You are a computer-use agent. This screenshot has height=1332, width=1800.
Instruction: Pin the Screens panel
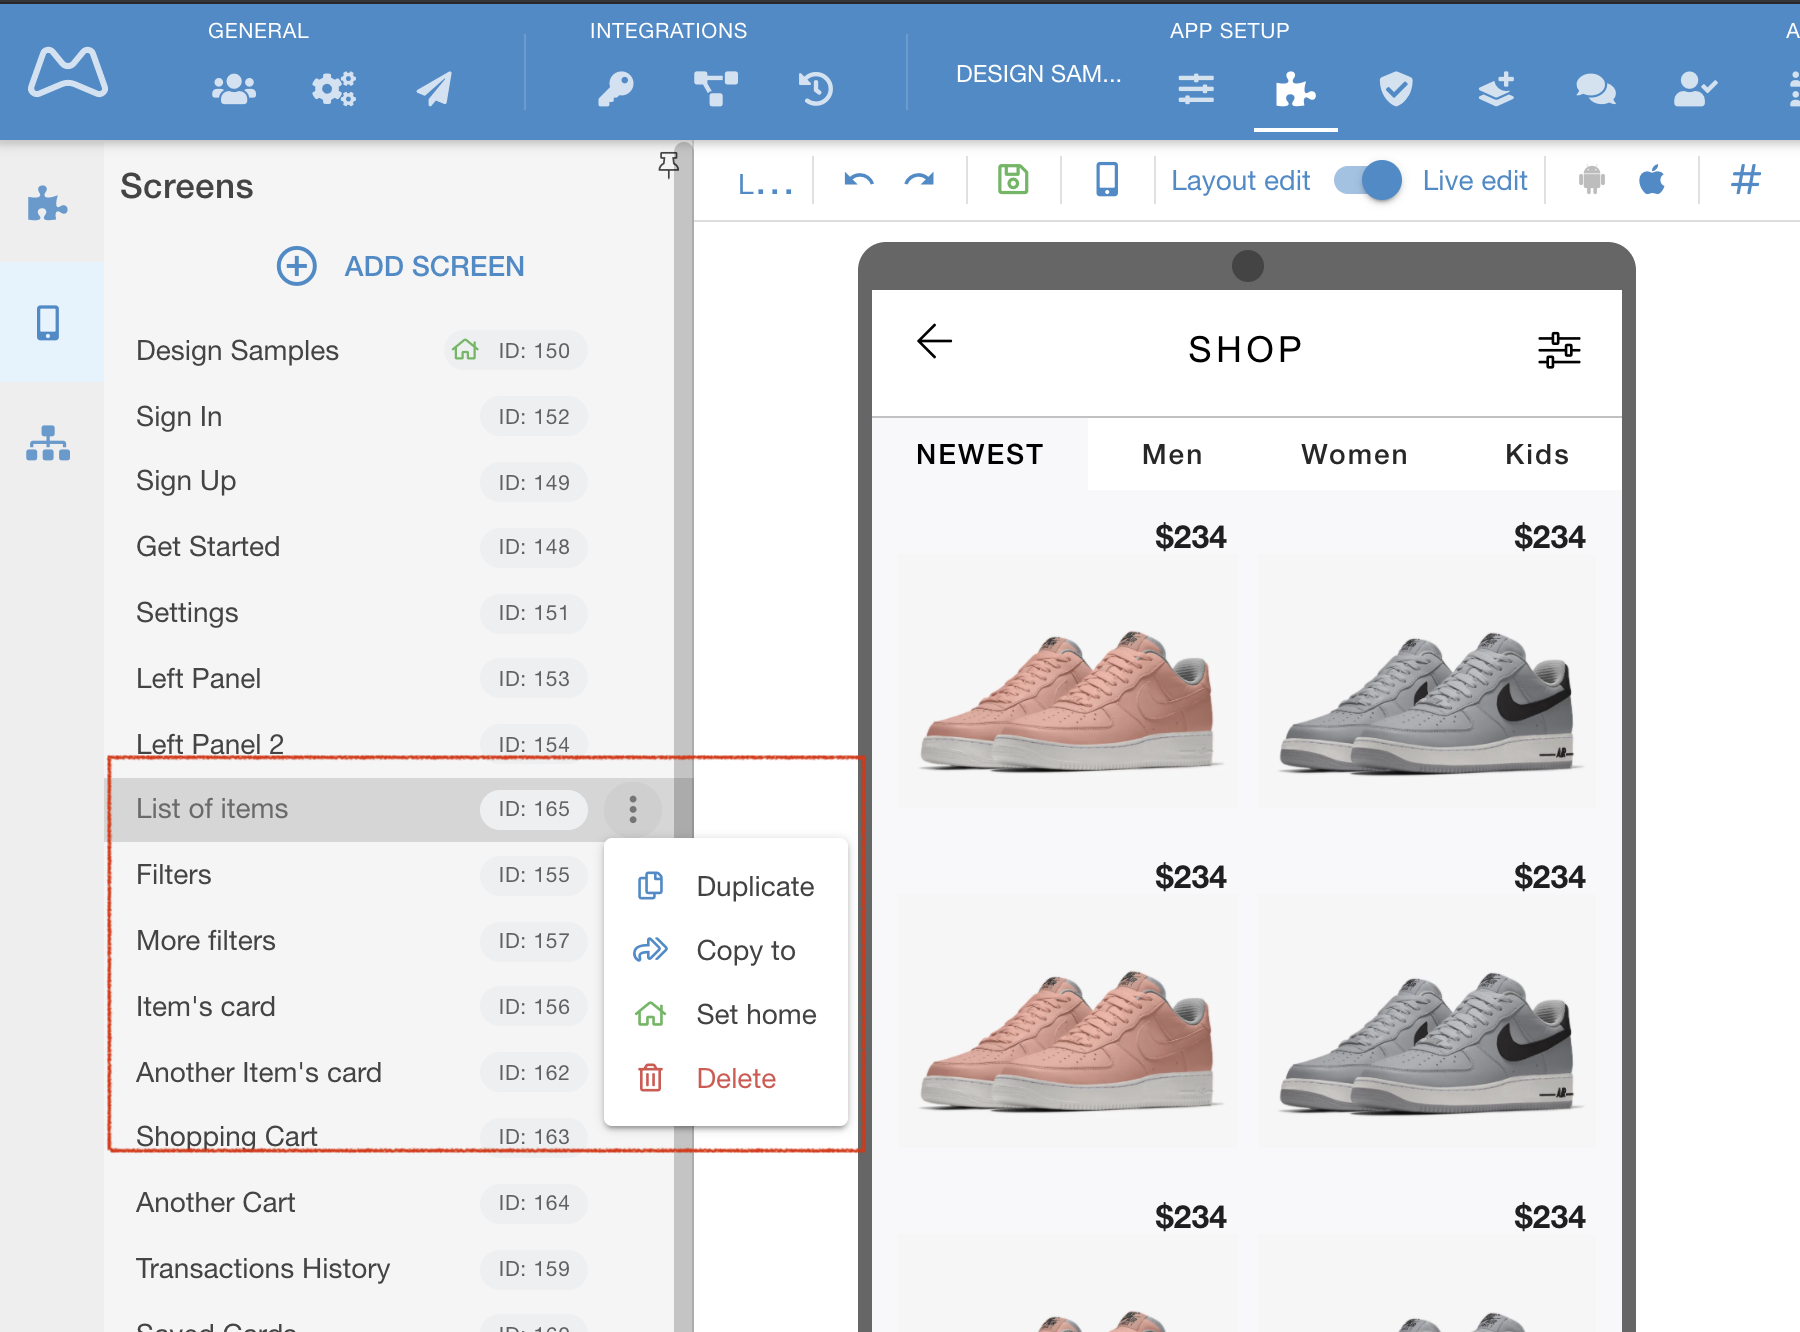(x=669, y=165)
